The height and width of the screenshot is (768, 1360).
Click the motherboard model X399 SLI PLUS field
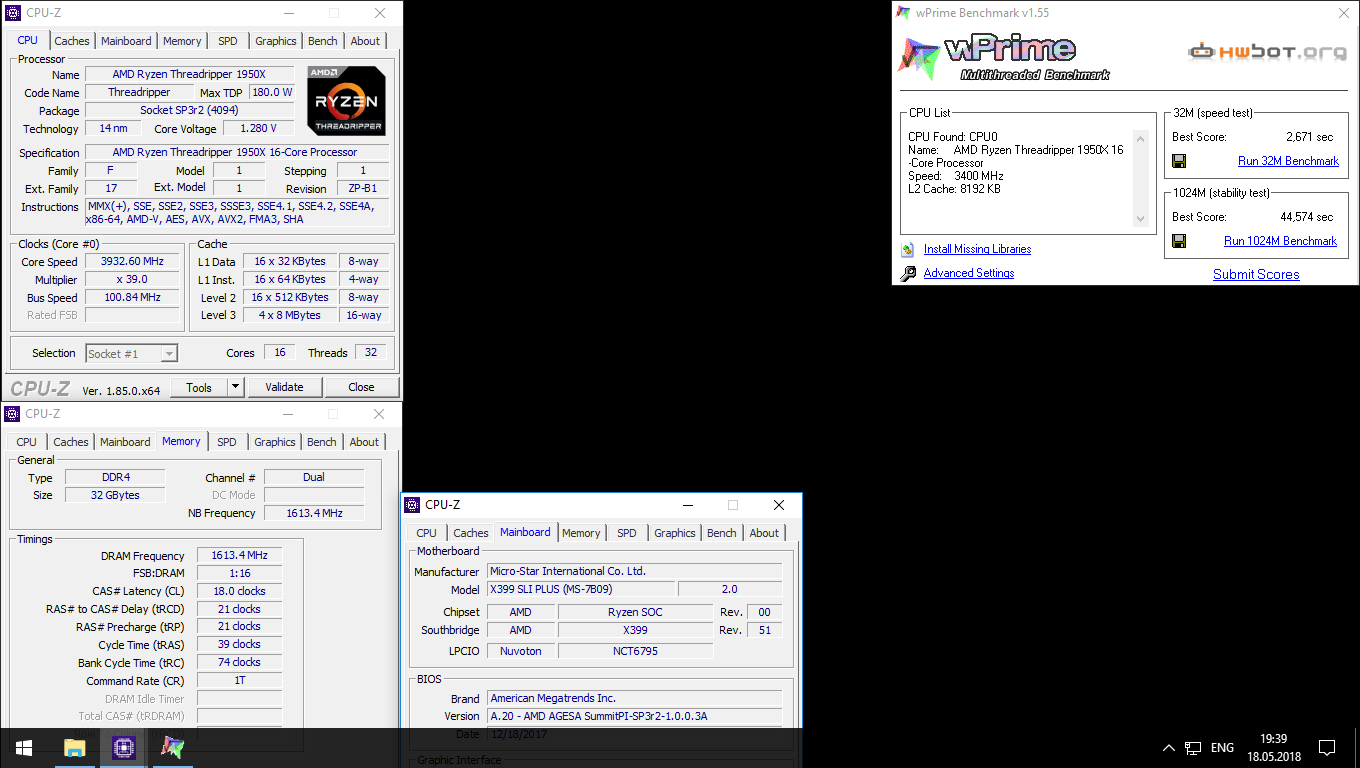(x=581, y=589)
